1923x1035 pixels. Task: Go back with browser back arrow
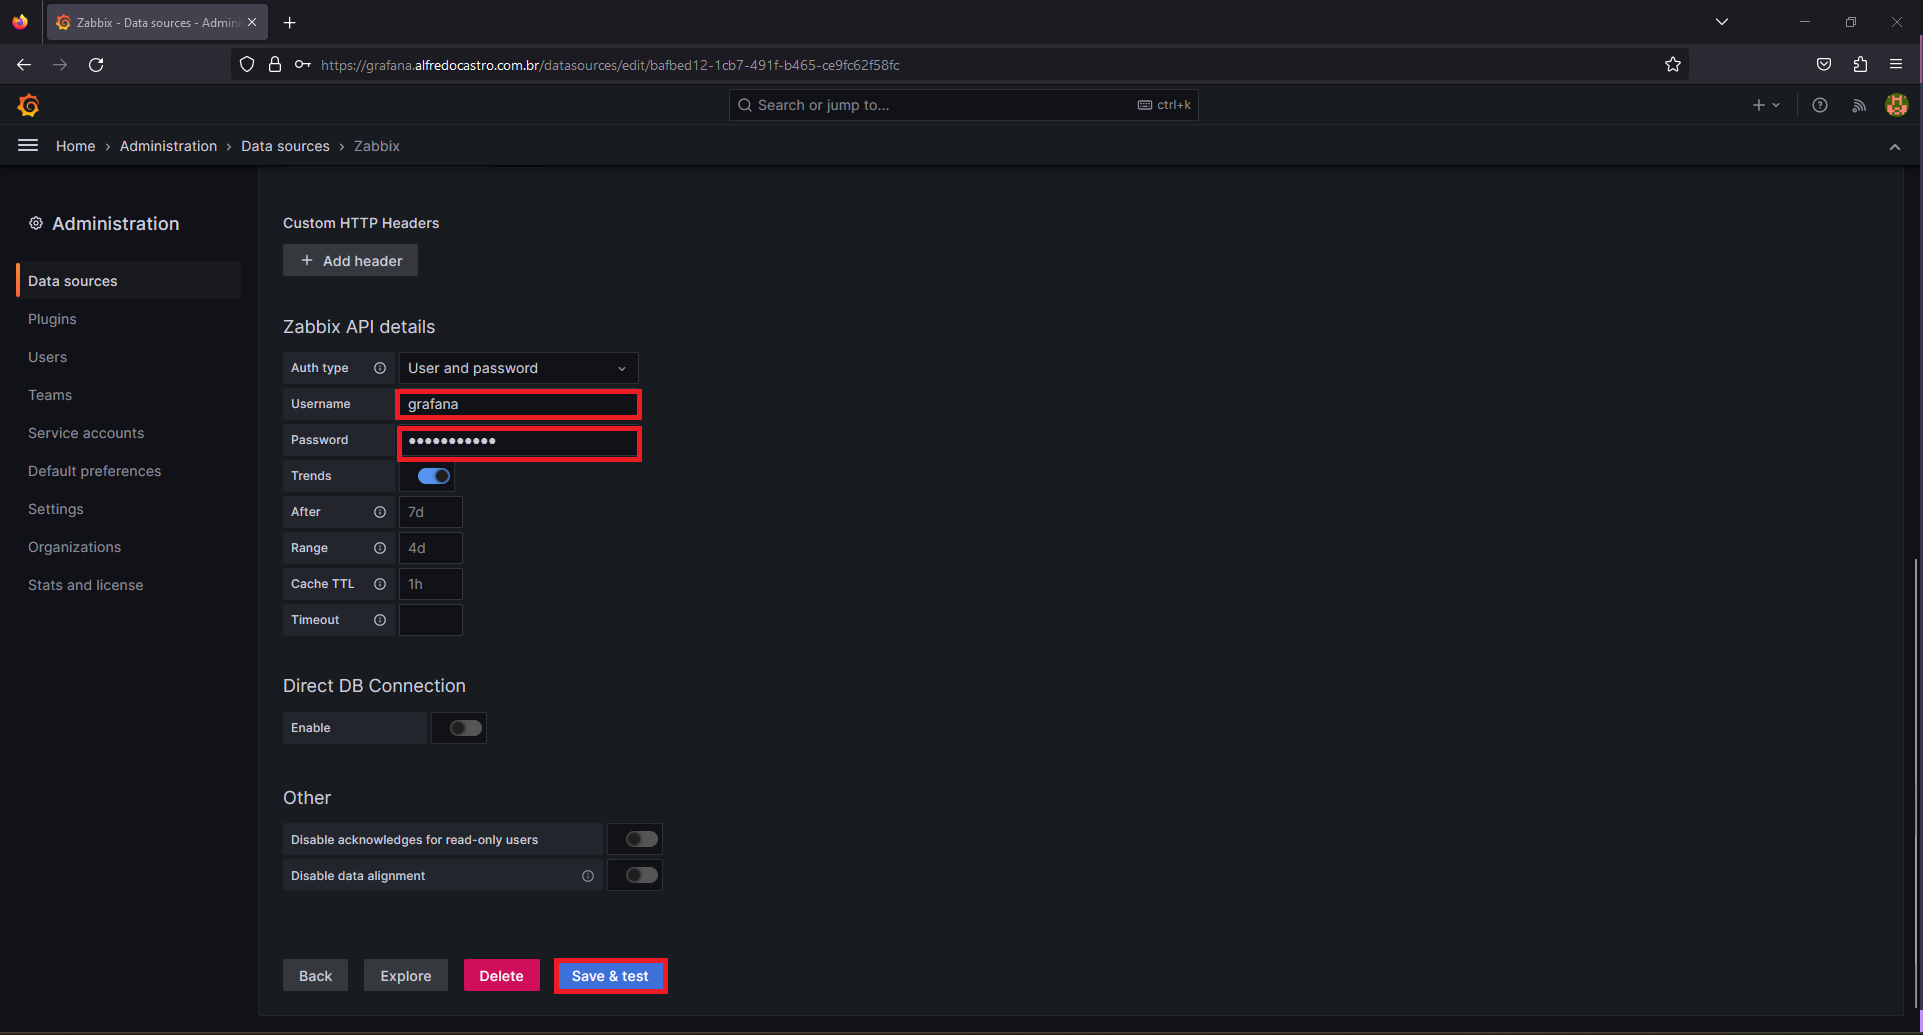tap(24, 65)
